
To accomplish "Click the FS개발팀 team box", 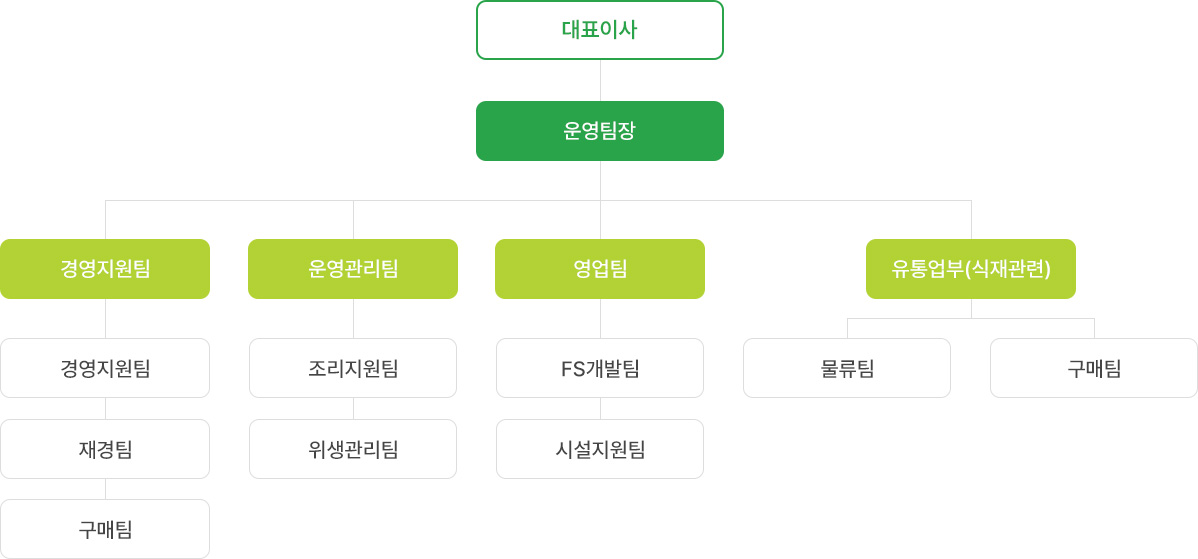I will (600, 368).
